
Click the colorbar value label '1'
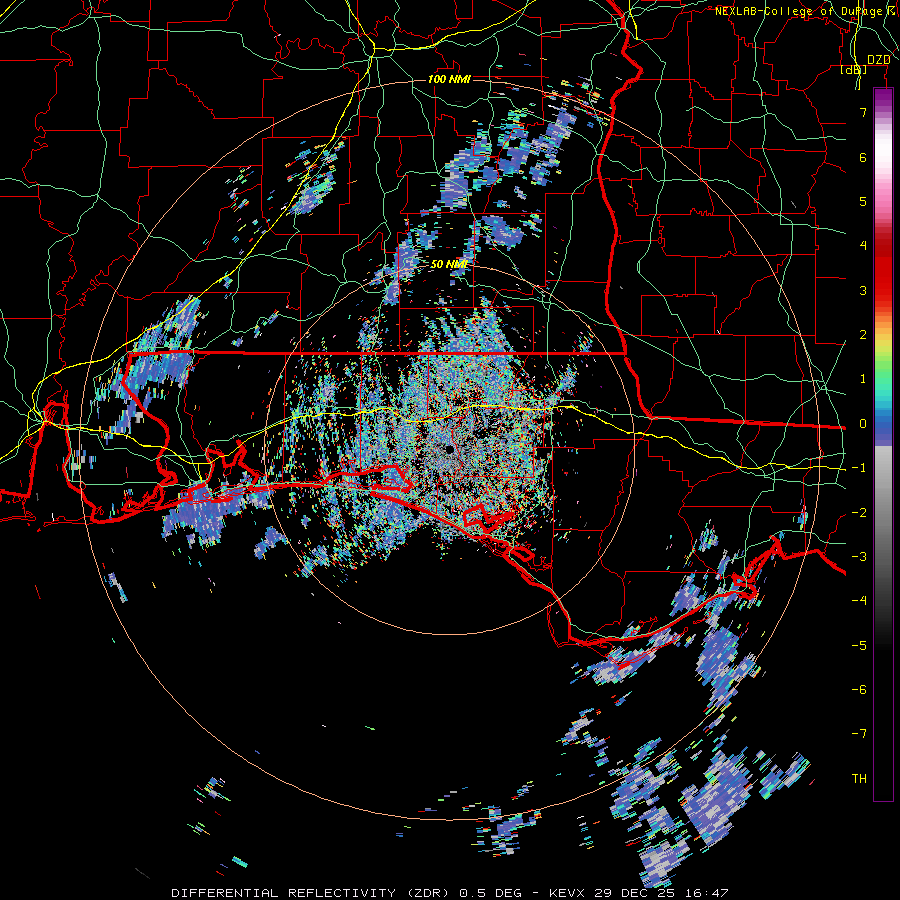pyautogui.click(x=863, y=379)
